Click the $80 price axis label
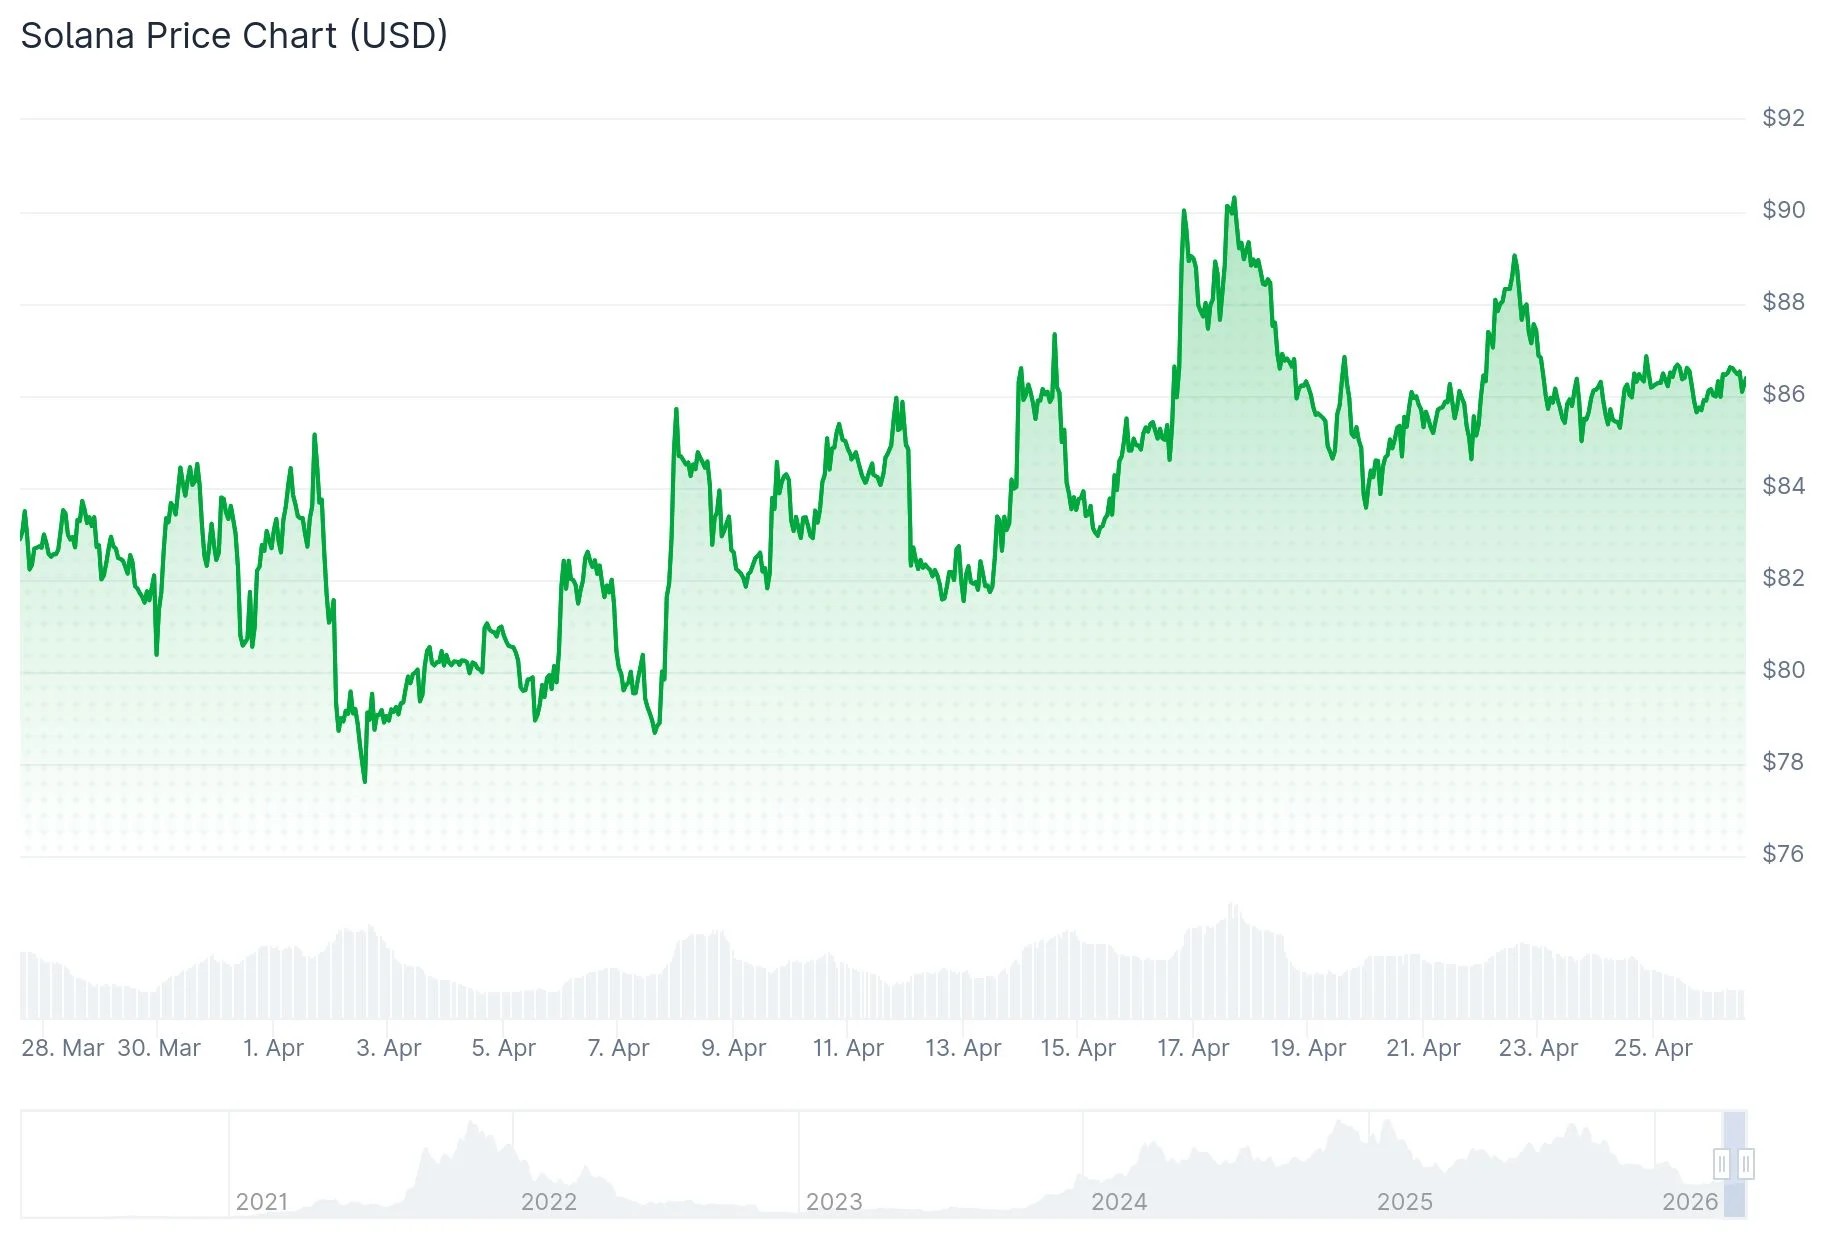This screenshot has height=1248, width=1824. click(x=1783, y=670)
